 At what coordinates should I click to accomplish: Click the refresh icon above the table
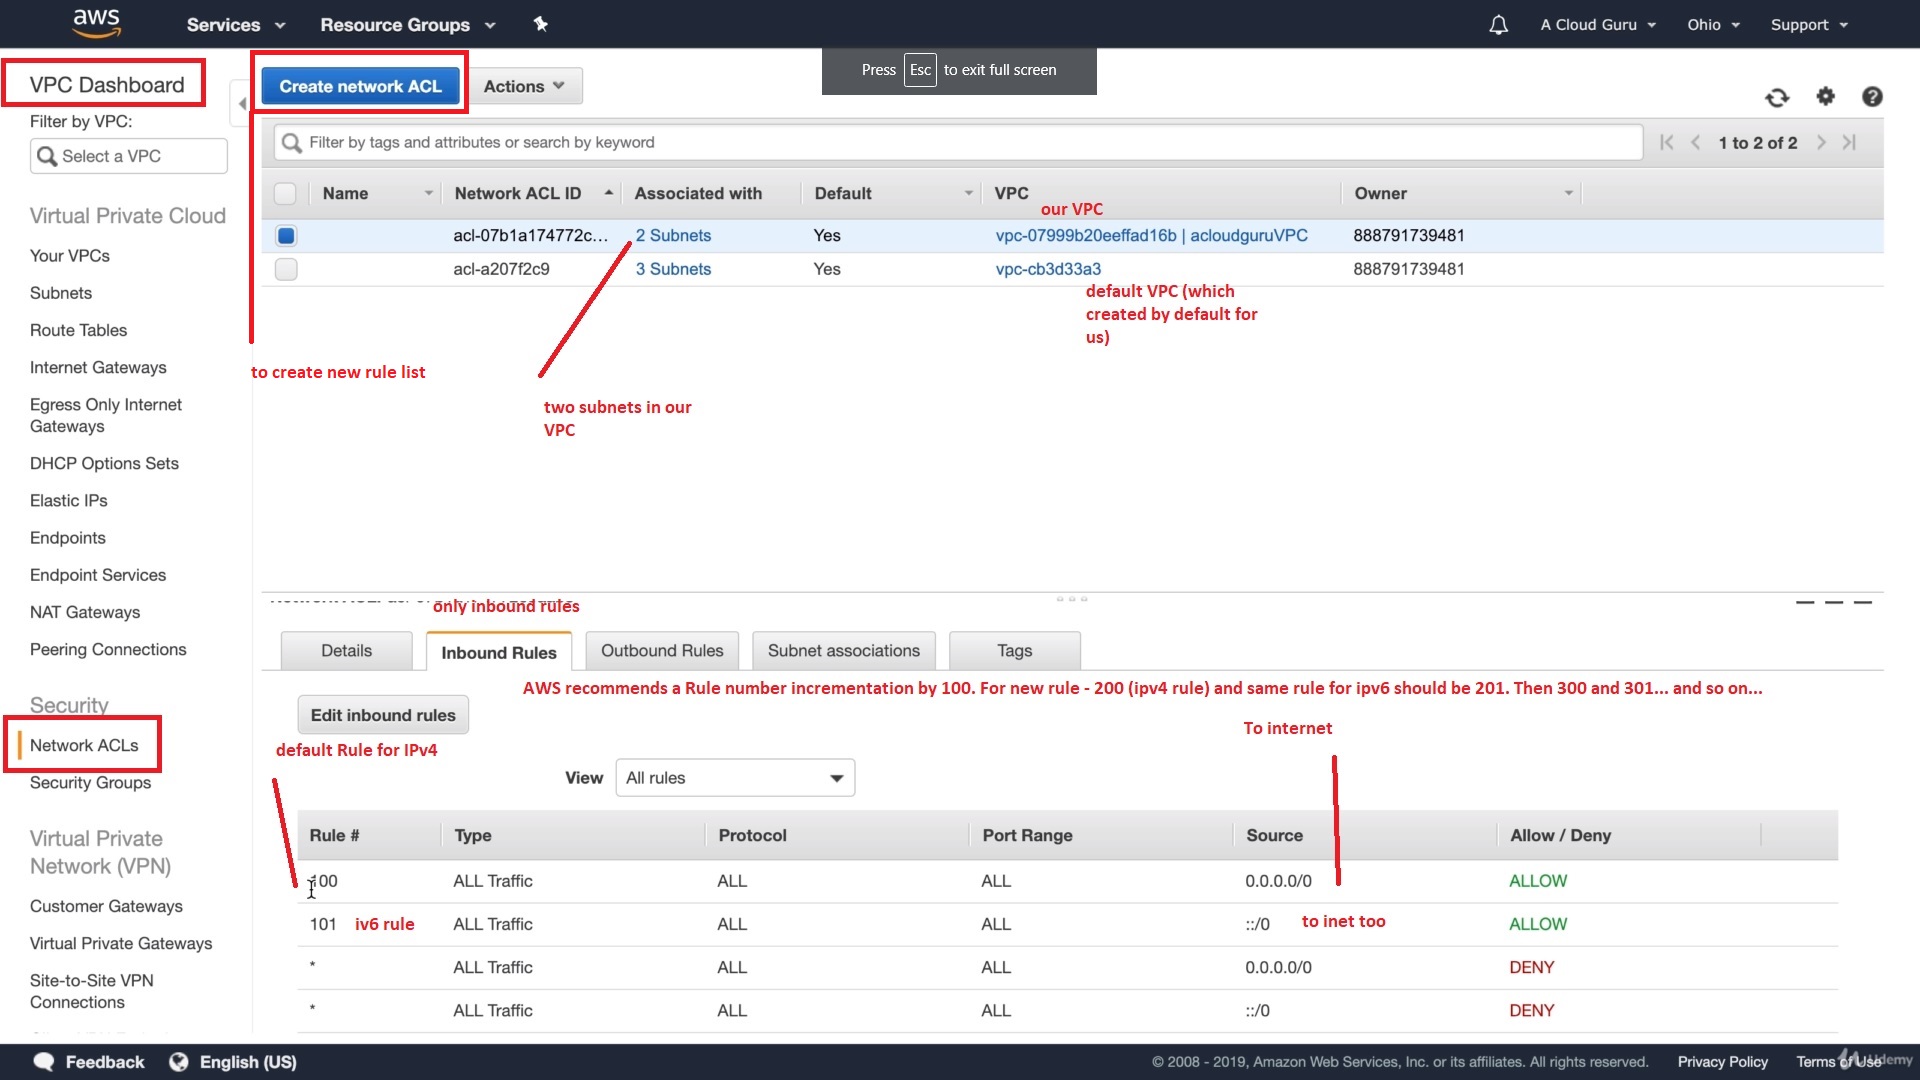point(1777,97)
